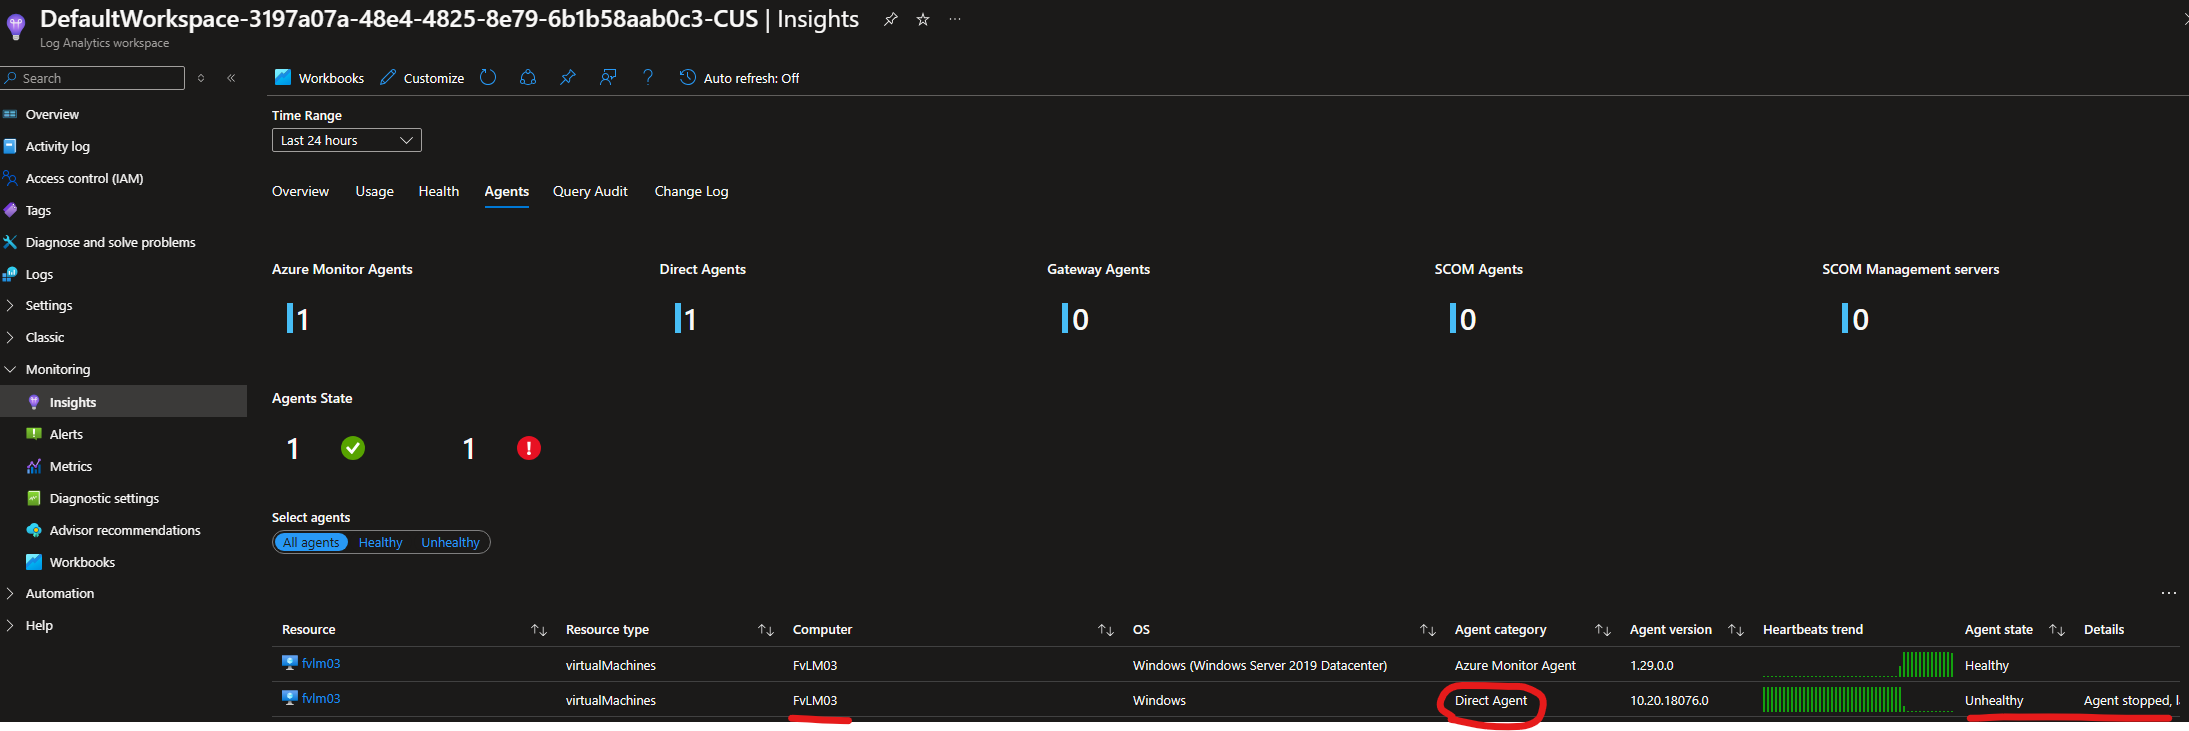Click agent version 10.20.18076.0

tap(1669, 700)
